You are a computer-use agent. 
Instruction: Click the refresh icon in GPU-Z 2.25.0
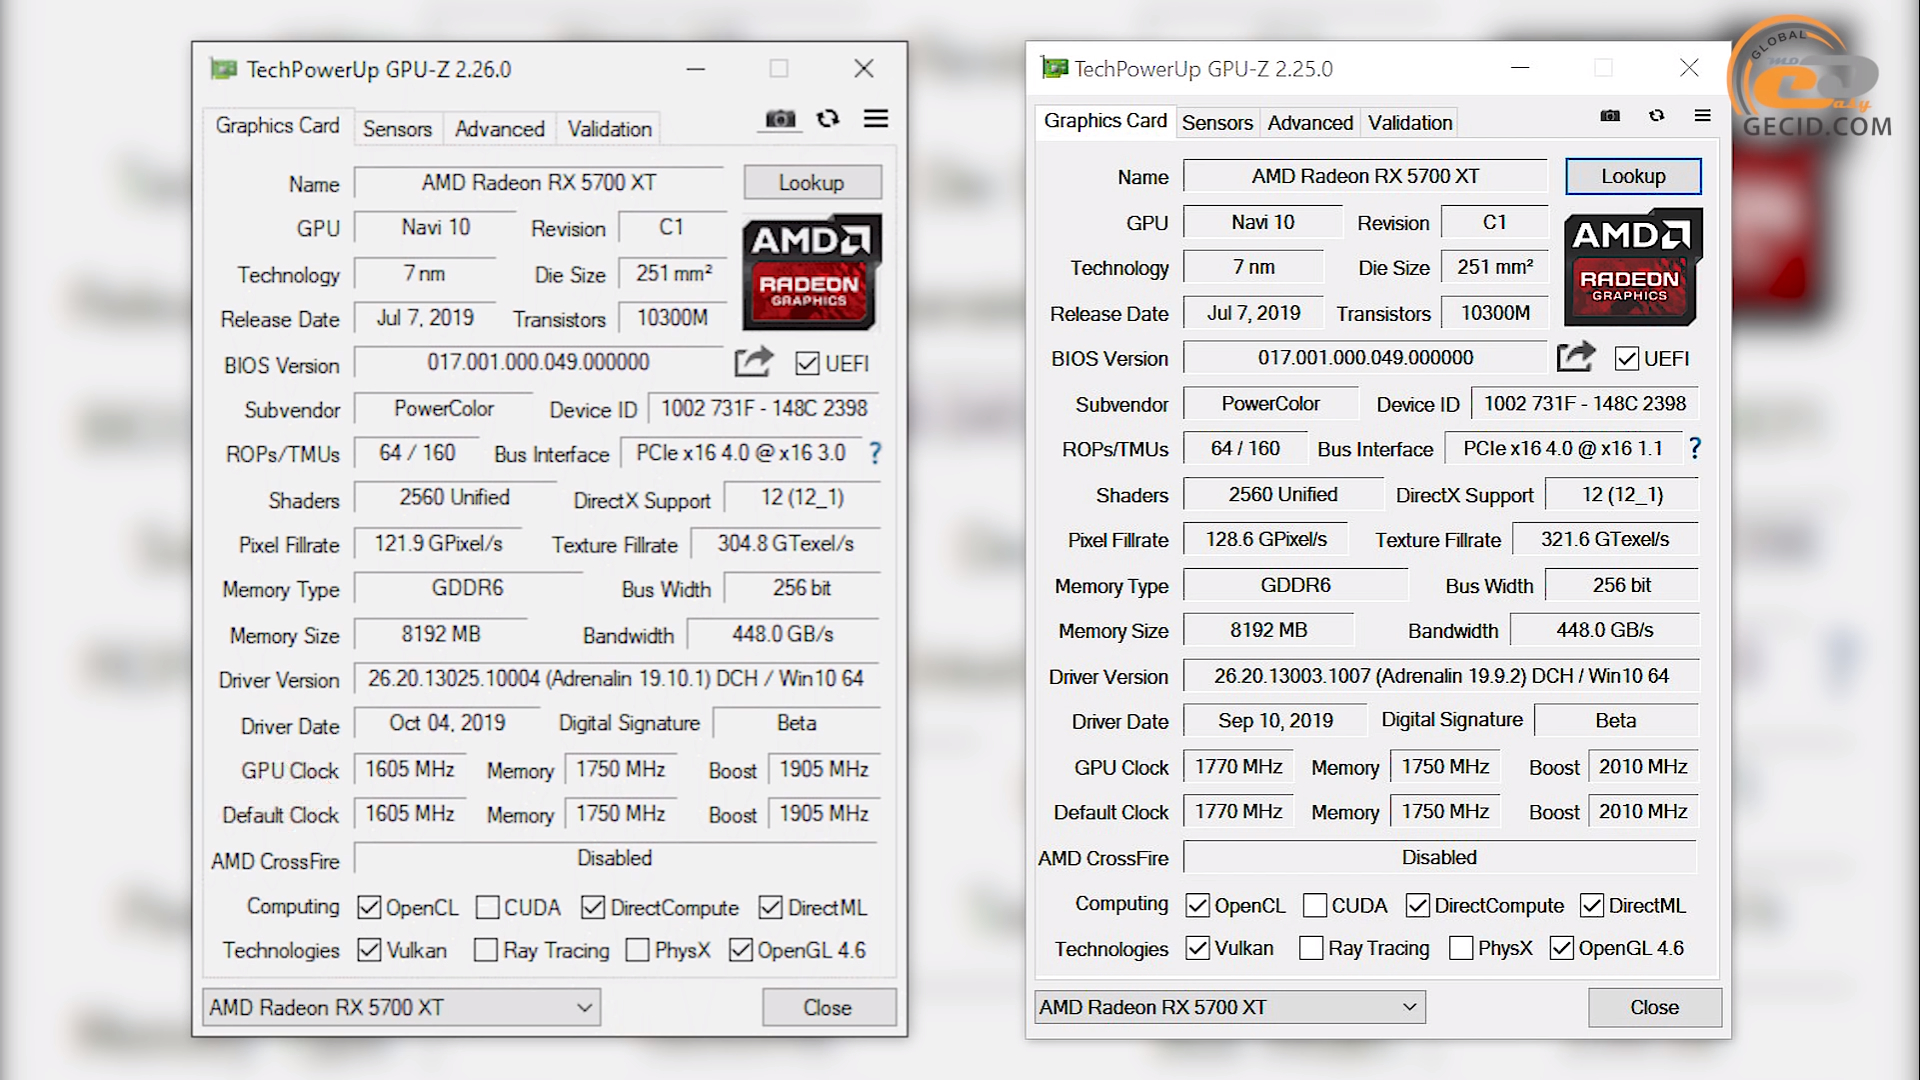[1657, 115]
